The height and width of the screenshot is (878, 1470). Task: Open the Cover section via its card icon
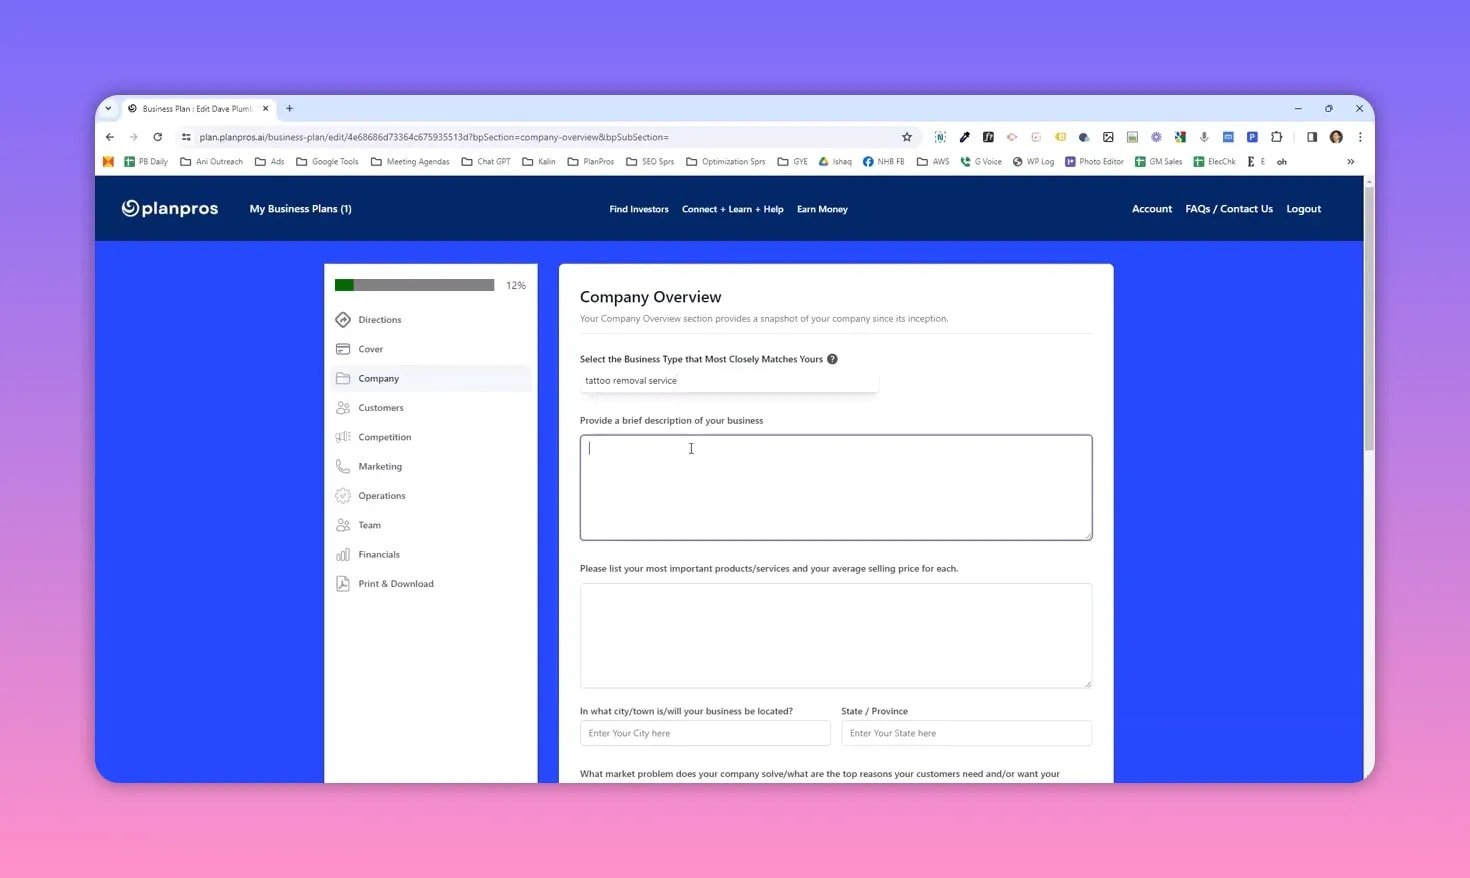click(343, 348)
